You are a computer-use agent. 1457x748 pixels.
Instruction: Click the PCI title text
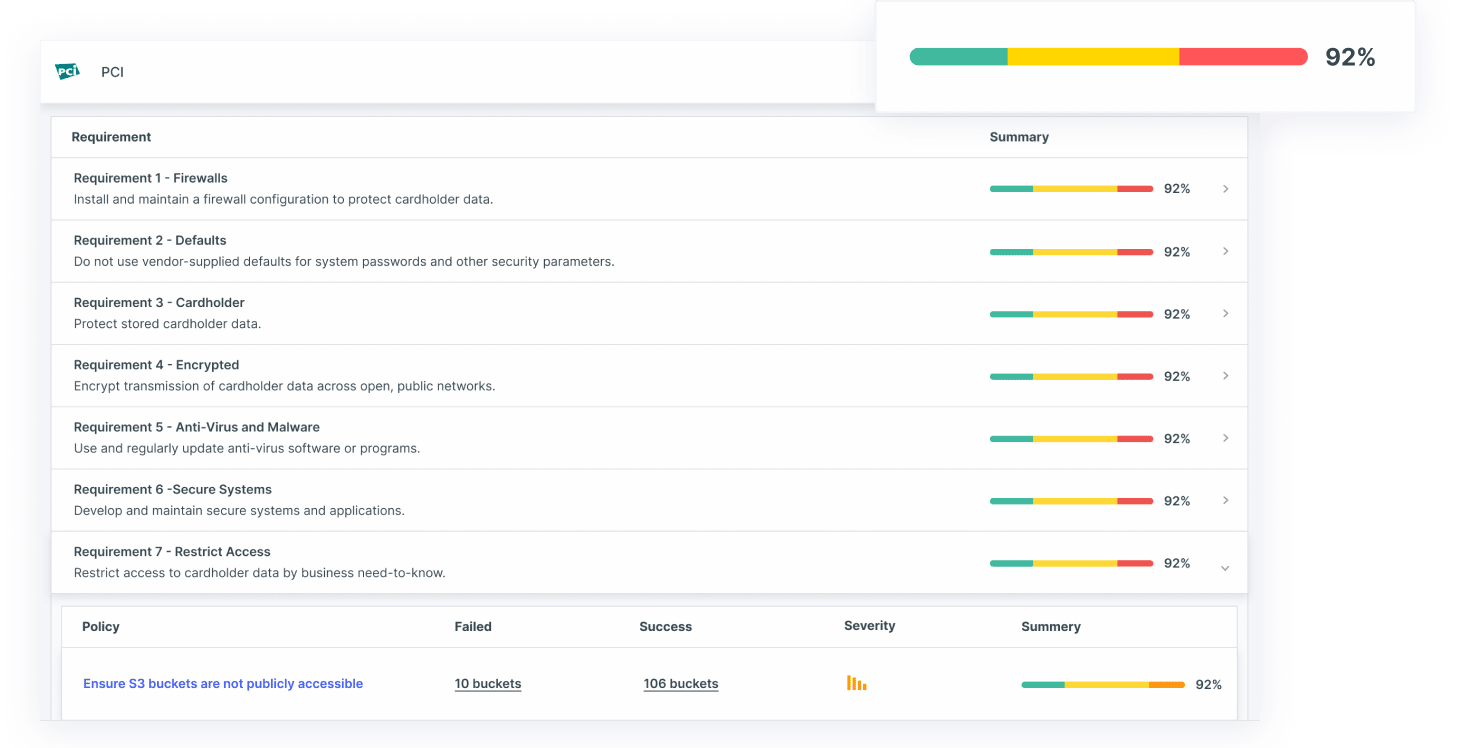112,72
